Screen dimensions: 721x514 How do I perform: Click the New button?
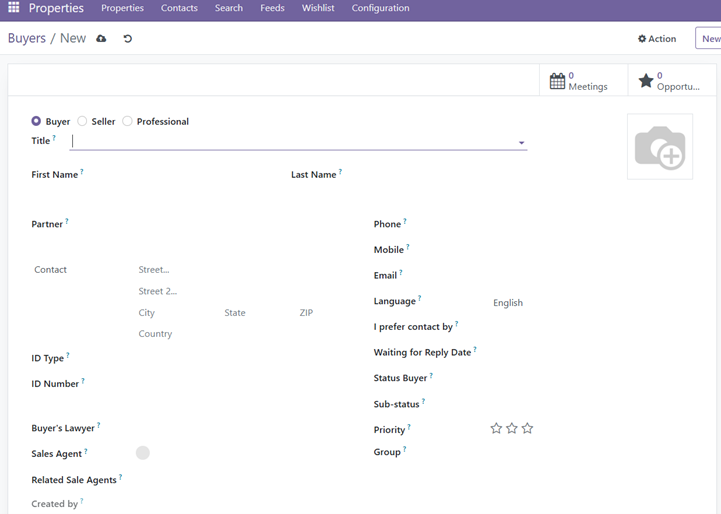tap(710, 39)
